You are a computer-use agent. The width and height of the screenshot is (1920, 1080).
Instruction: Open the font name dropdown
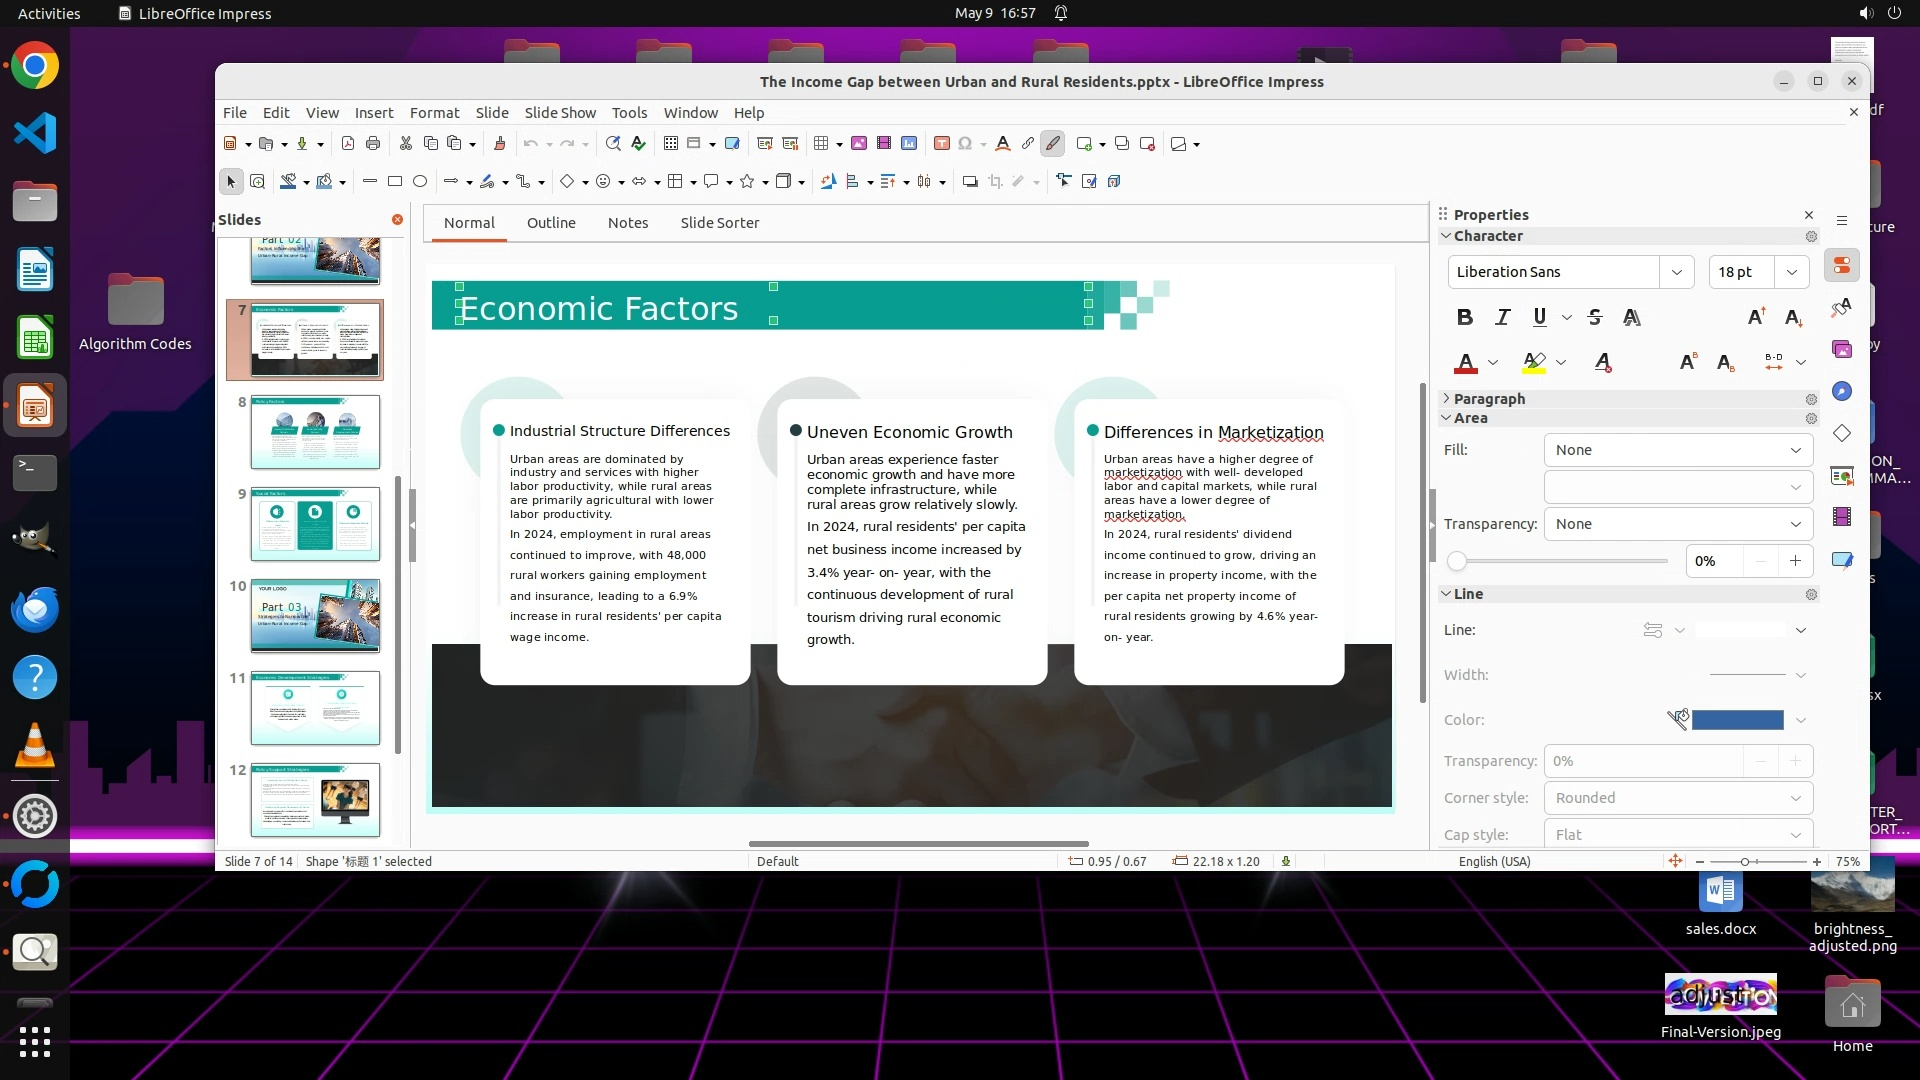pyautogui.click(x=1676, y=272)
